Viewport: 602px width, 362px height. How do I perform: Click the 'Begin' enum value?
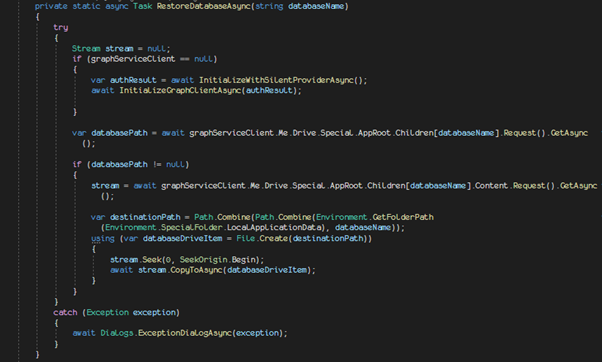[x=243, y=260]
